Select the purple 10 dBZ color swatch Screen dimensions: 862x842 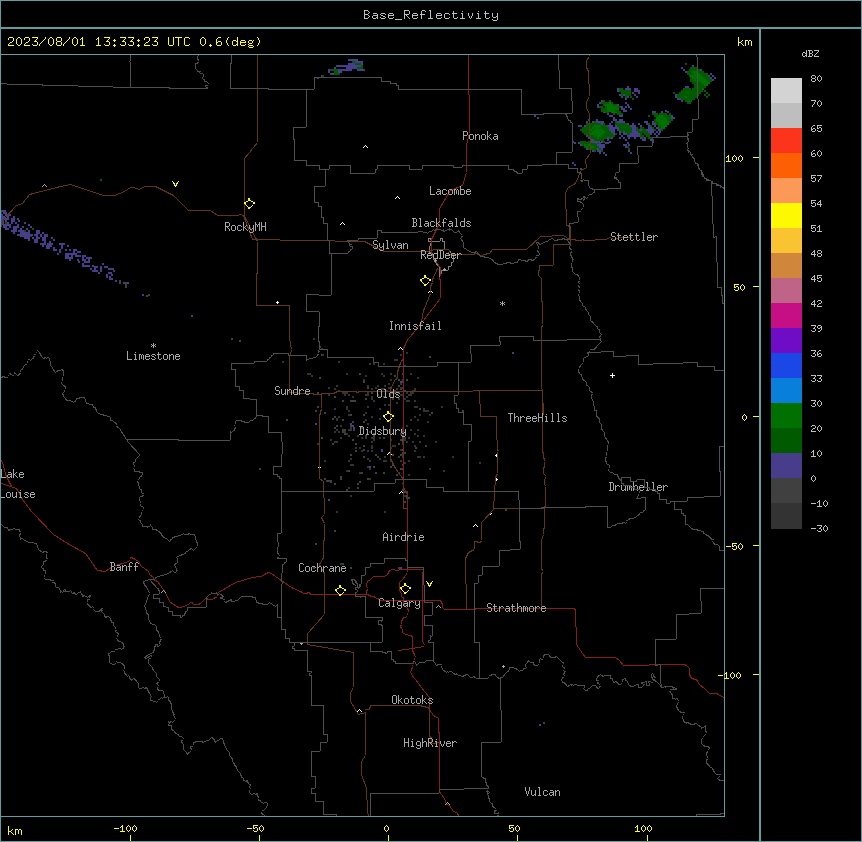click(786, 466)
